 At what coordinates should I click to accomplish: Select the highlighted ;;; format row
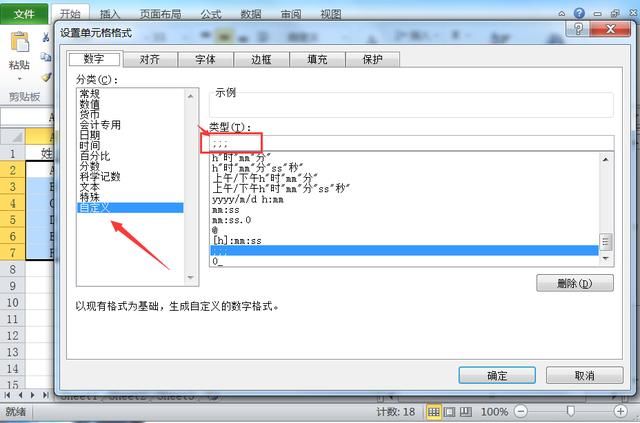point(404,250)
